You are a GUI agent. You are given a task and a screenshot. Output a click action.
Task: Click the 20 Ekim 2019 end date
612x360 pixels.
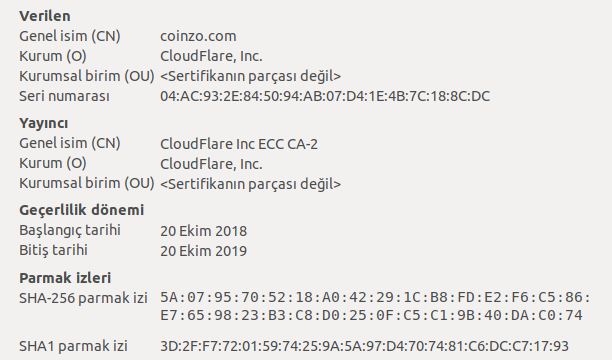(203, 251)
